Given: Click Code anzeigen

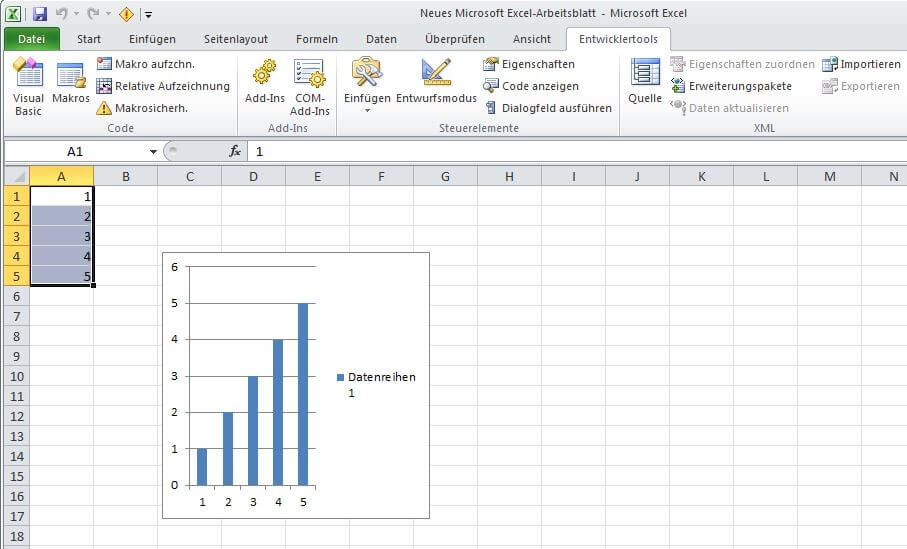Looking at the screenshot, I should (x=530, y=86).
